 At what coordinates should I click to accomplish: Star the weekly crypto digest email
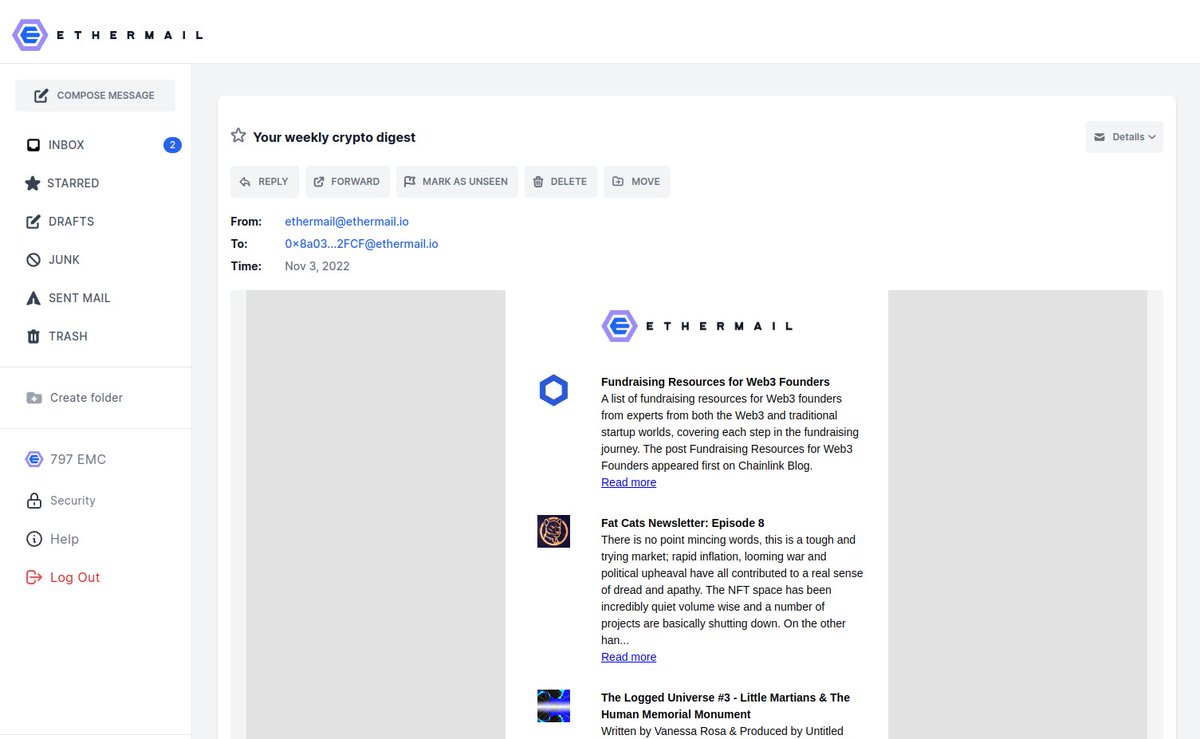(x=238, y=133)
